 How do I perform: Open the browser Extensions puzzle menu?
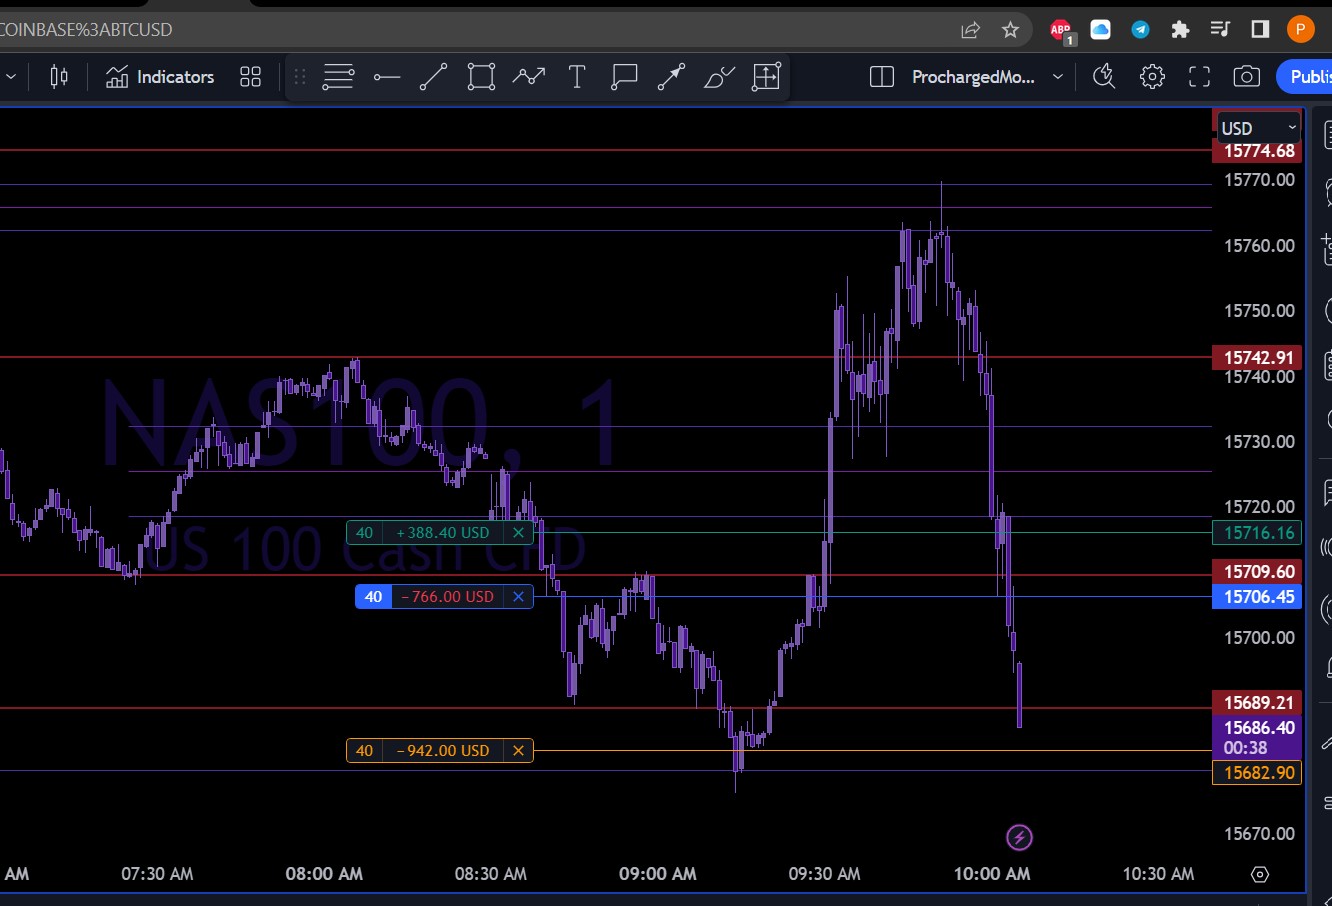1180,30
